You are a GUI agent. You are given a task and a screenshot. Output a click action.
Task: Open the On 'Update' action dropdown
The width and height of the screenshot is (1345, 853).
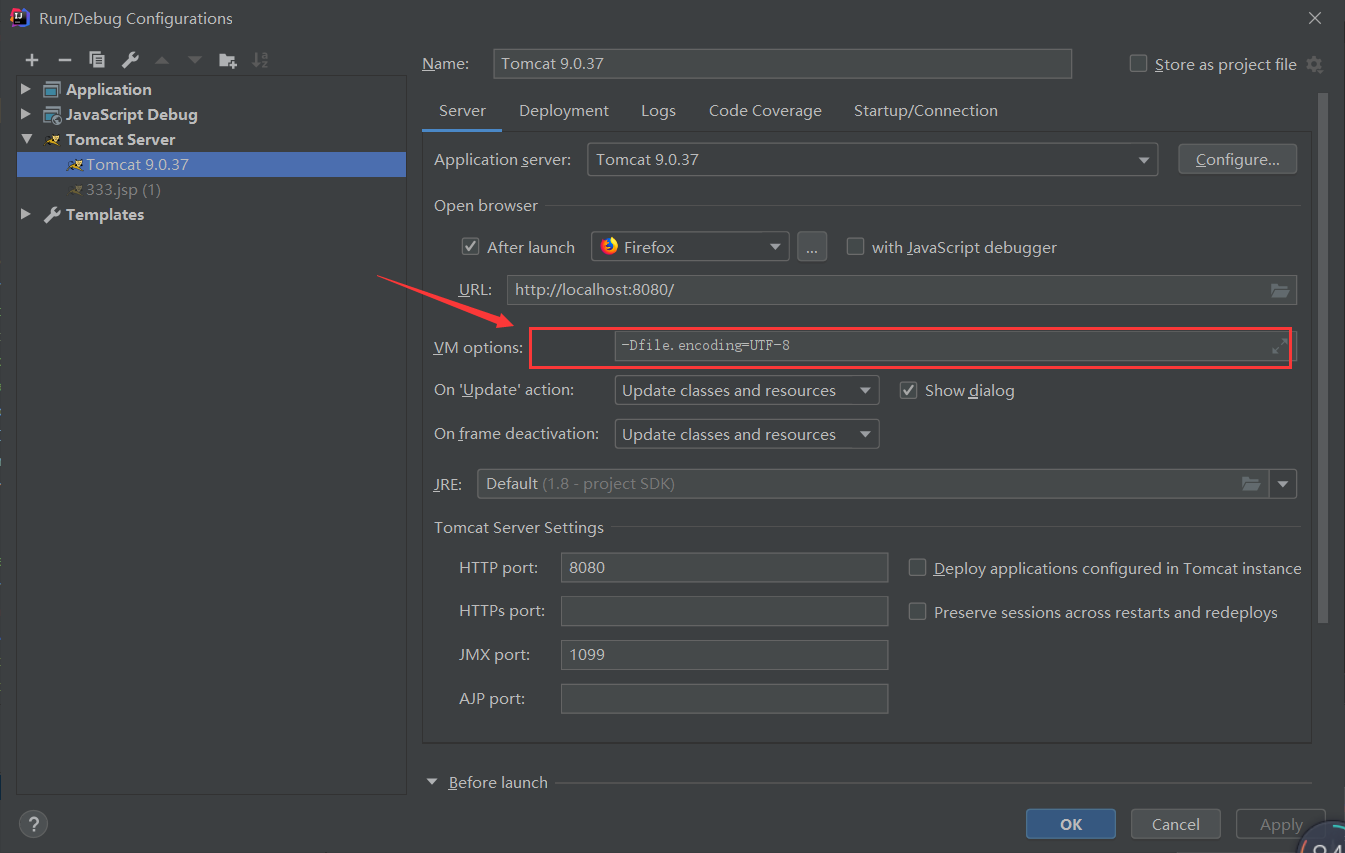(x=746, y=391)
